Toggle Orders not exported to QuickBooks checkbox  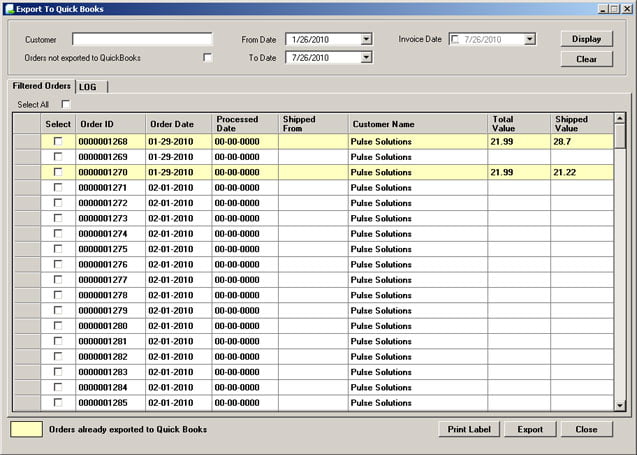(208, 58)
